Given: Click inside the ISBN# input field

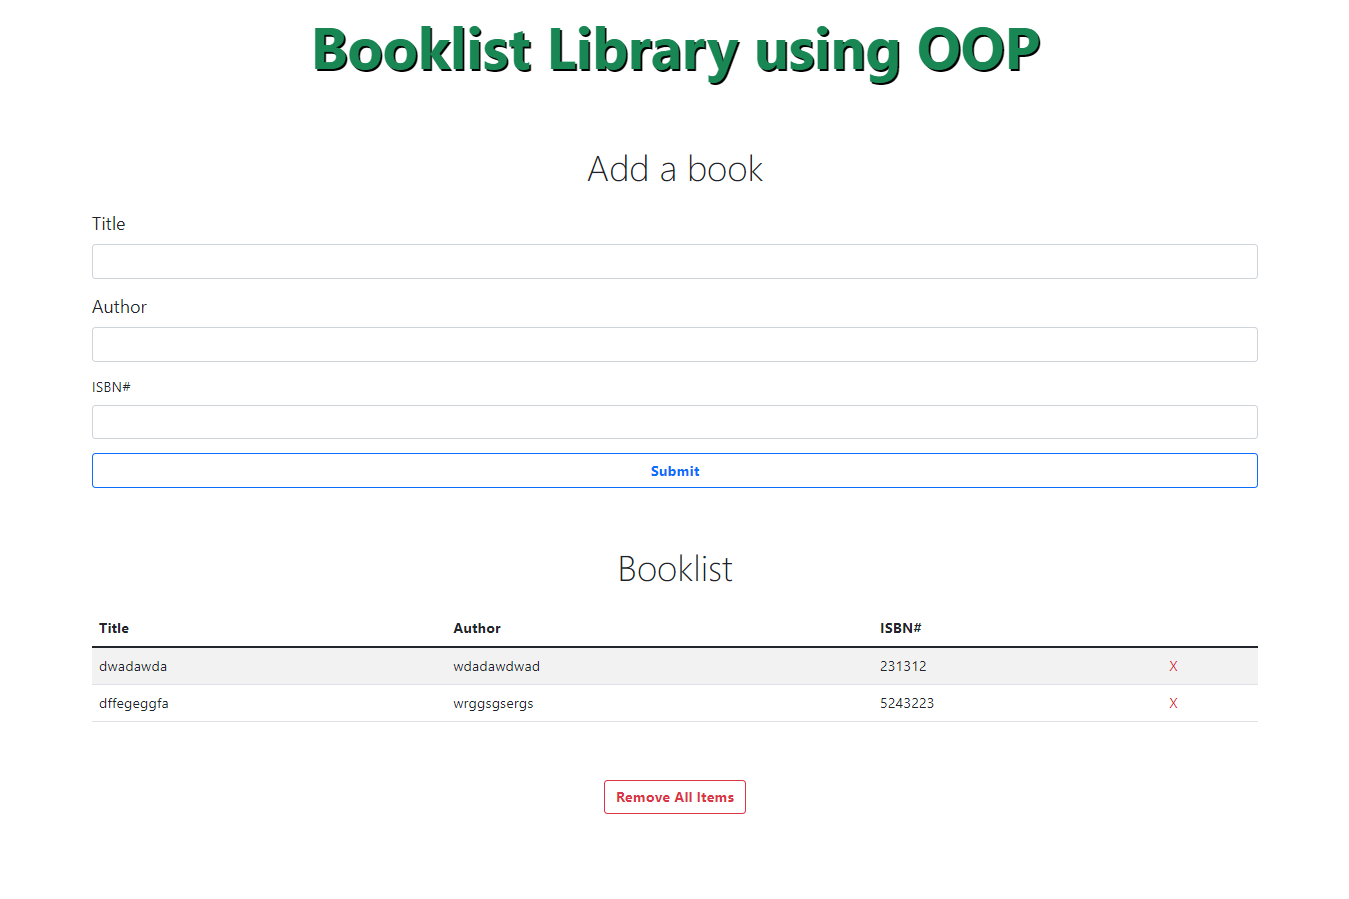Looking at the screenshot, I should (x=675, y=421).
